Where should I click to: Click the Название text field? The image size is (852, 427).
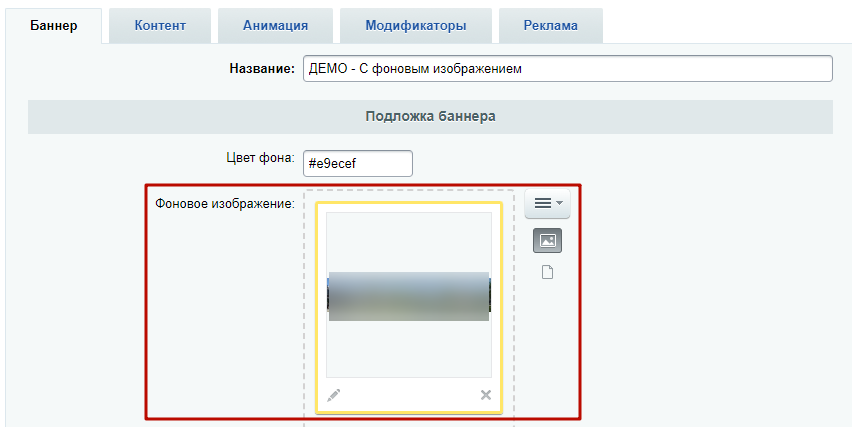(567, 68)
